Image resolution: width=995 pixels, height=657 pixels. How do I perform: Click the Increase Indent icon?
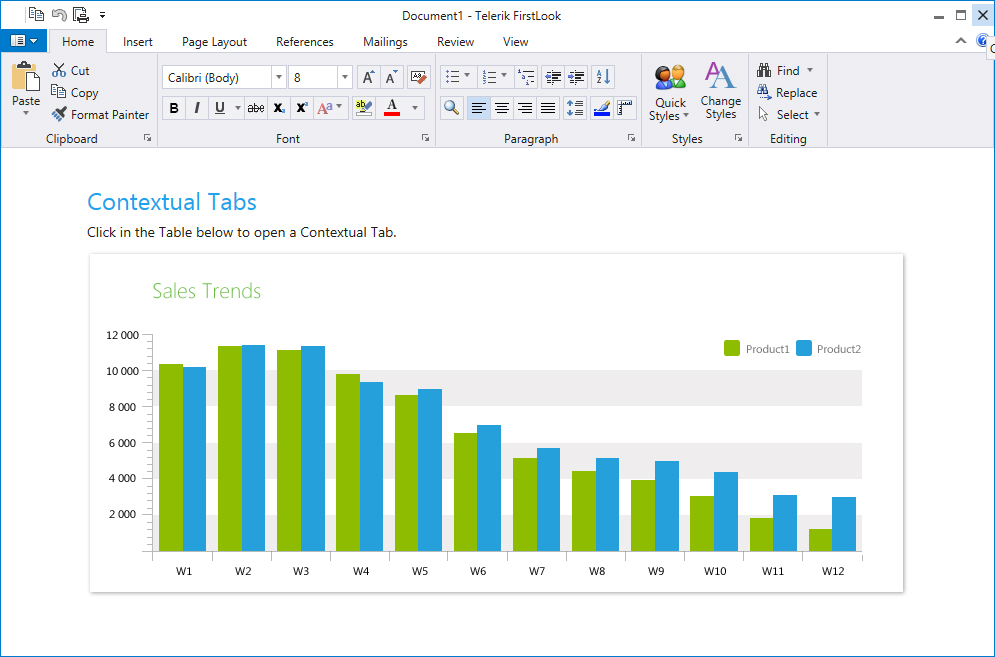576,77
